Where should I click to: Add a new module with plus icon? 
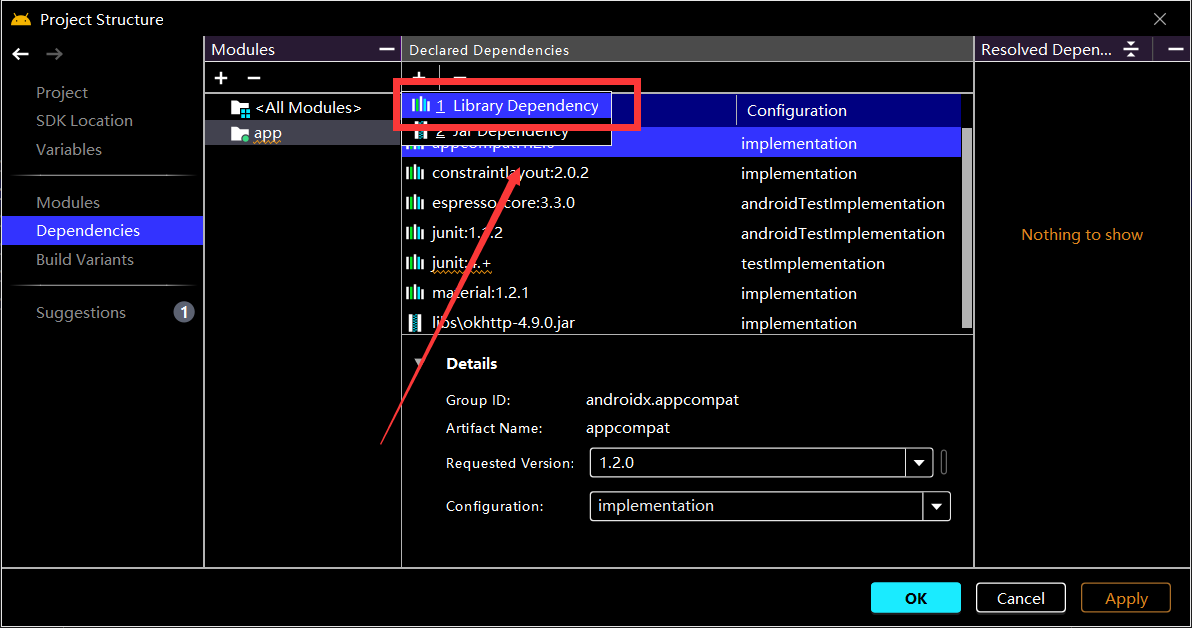tap(221, 78)
